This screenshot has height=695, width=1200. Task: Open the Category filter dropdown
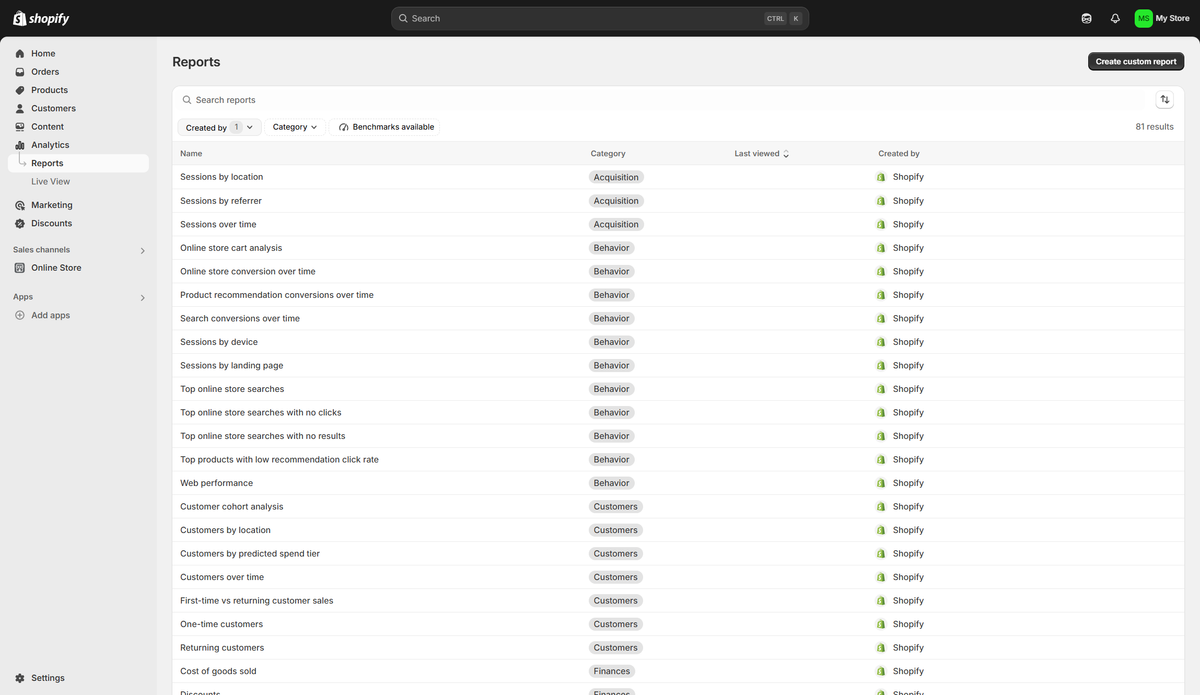(295, 127)
